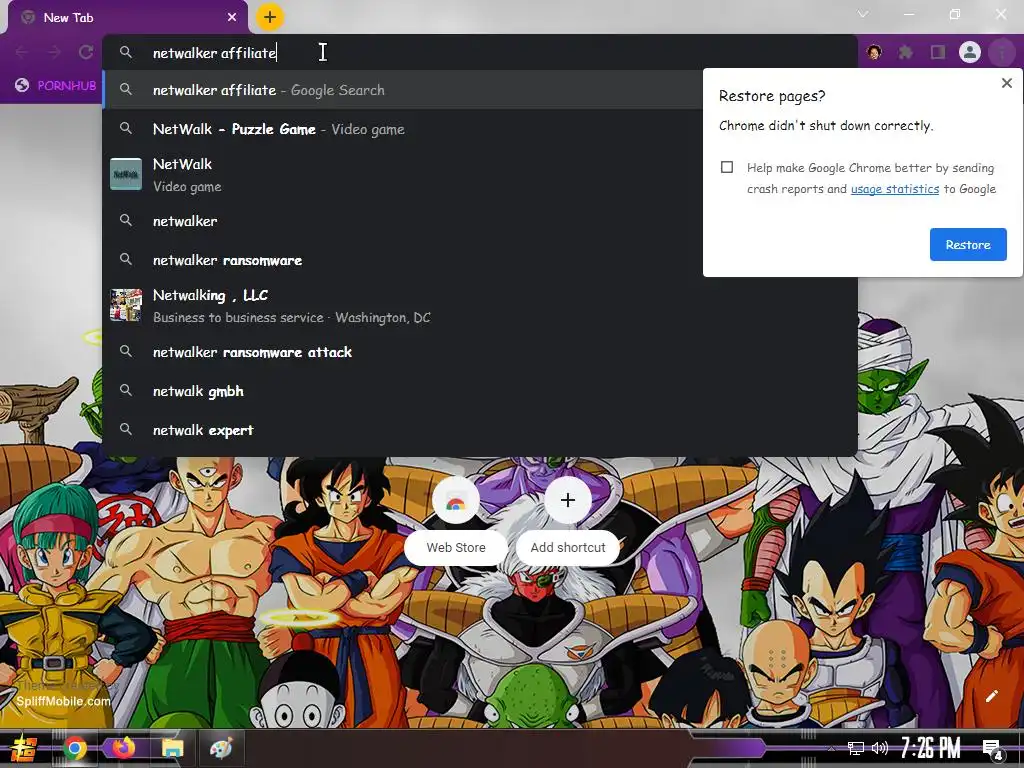Click the Restore button
The width and height of the screenshot is (1024, 768).
coord(968,244)
